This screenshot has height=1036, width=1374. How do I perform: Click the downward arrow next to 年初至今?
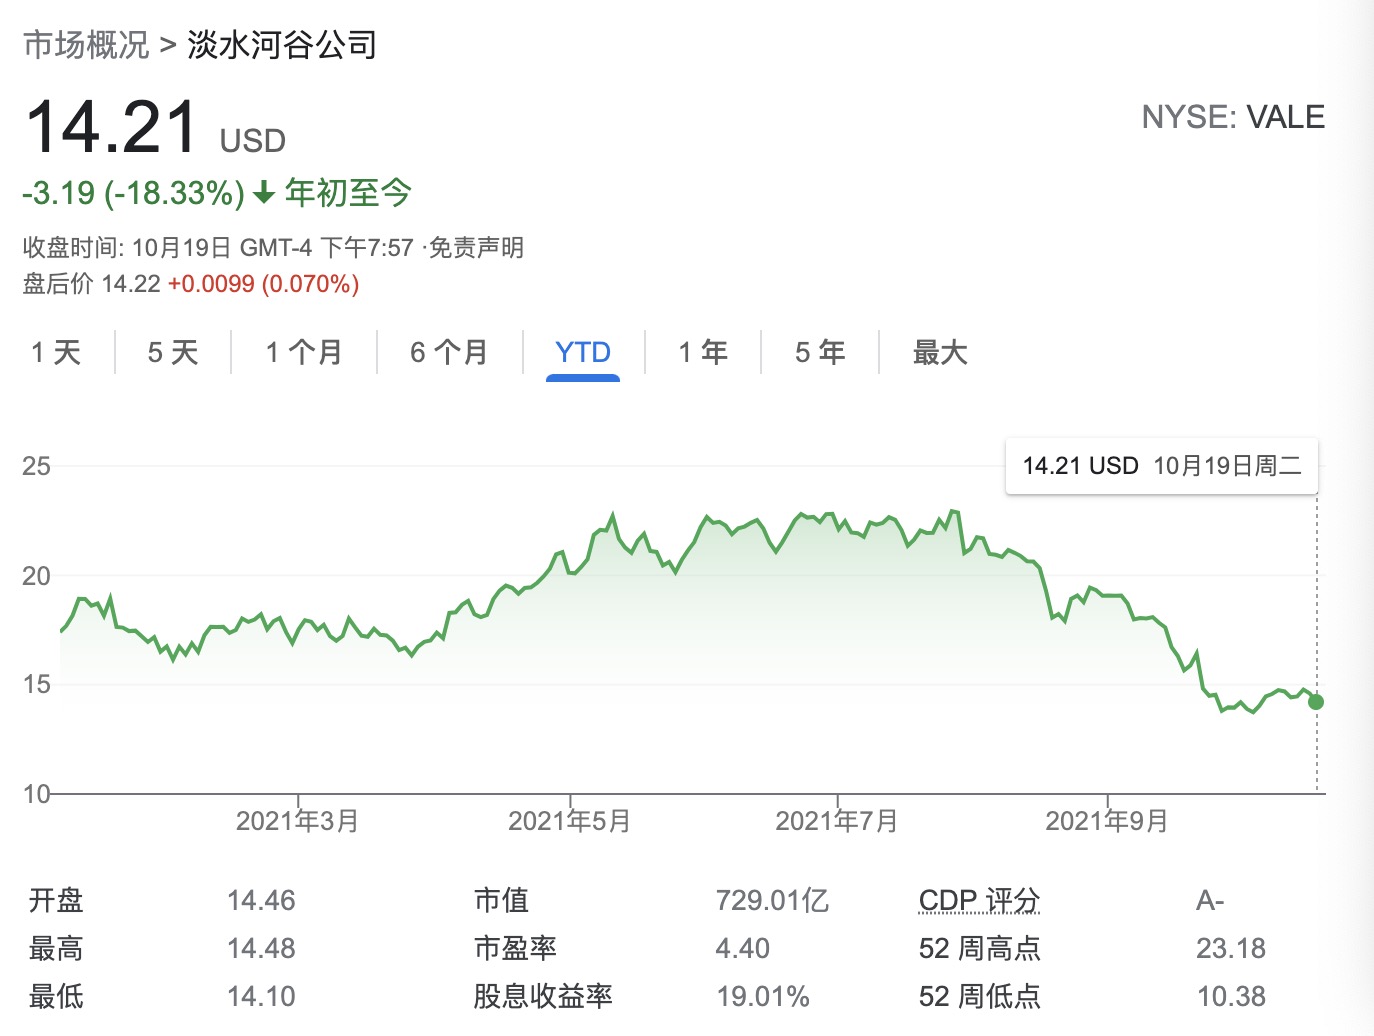264,193
